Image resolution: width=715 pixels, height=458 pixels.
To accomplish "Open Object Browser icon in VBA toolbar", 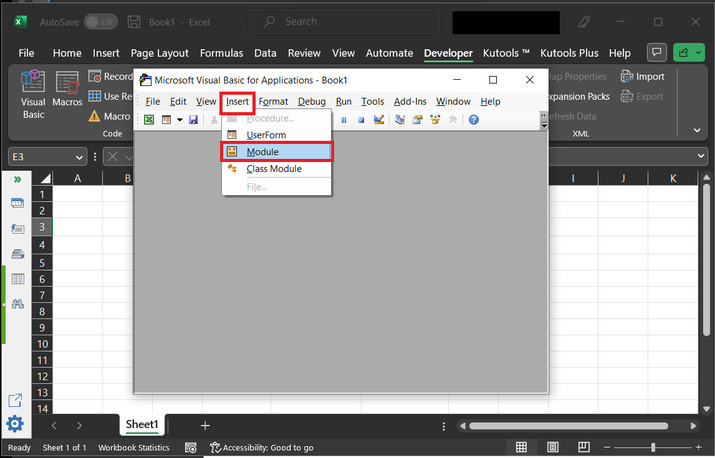I will [435, 120].
